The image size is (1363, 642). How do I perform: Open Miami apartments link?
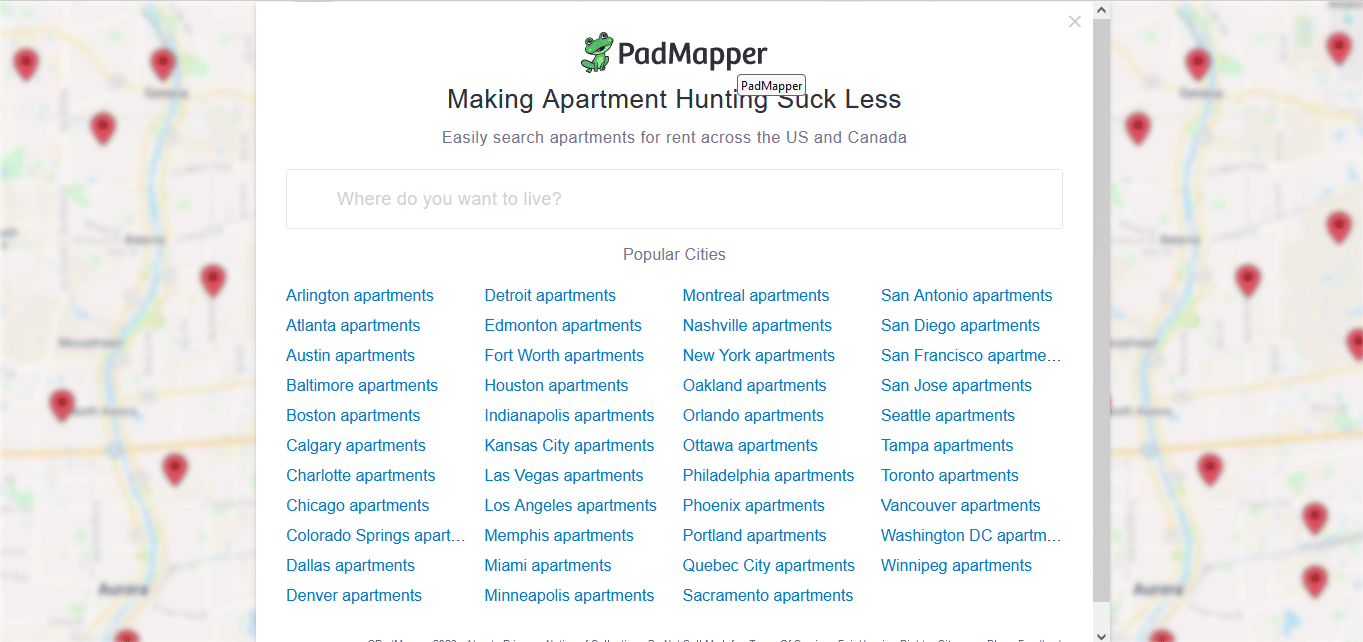[x=547, y=566]
